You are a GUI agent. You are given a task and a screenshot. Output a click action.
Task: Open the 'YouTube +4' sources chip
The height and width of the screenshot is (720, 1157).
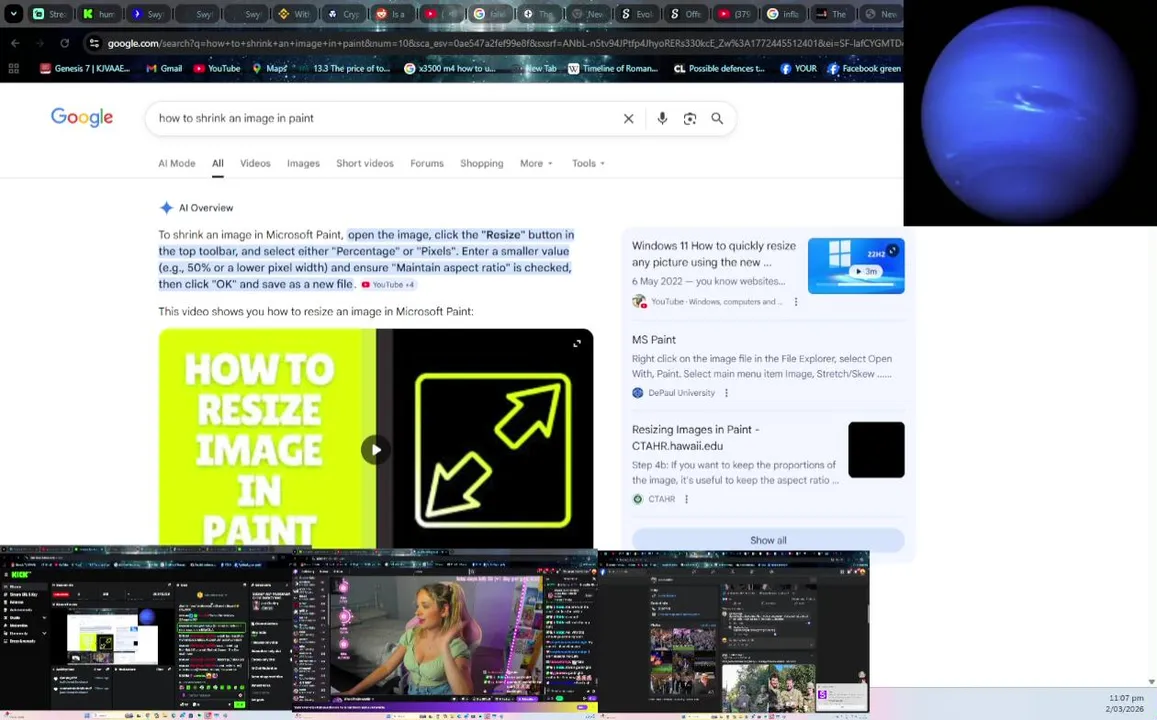(388, 285)
